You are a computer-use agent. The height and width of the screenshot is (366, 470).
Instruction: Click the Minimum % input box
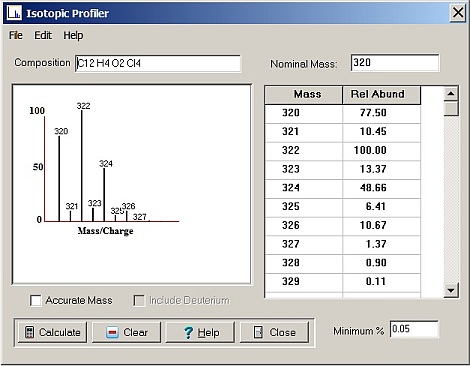click(414, 329)
